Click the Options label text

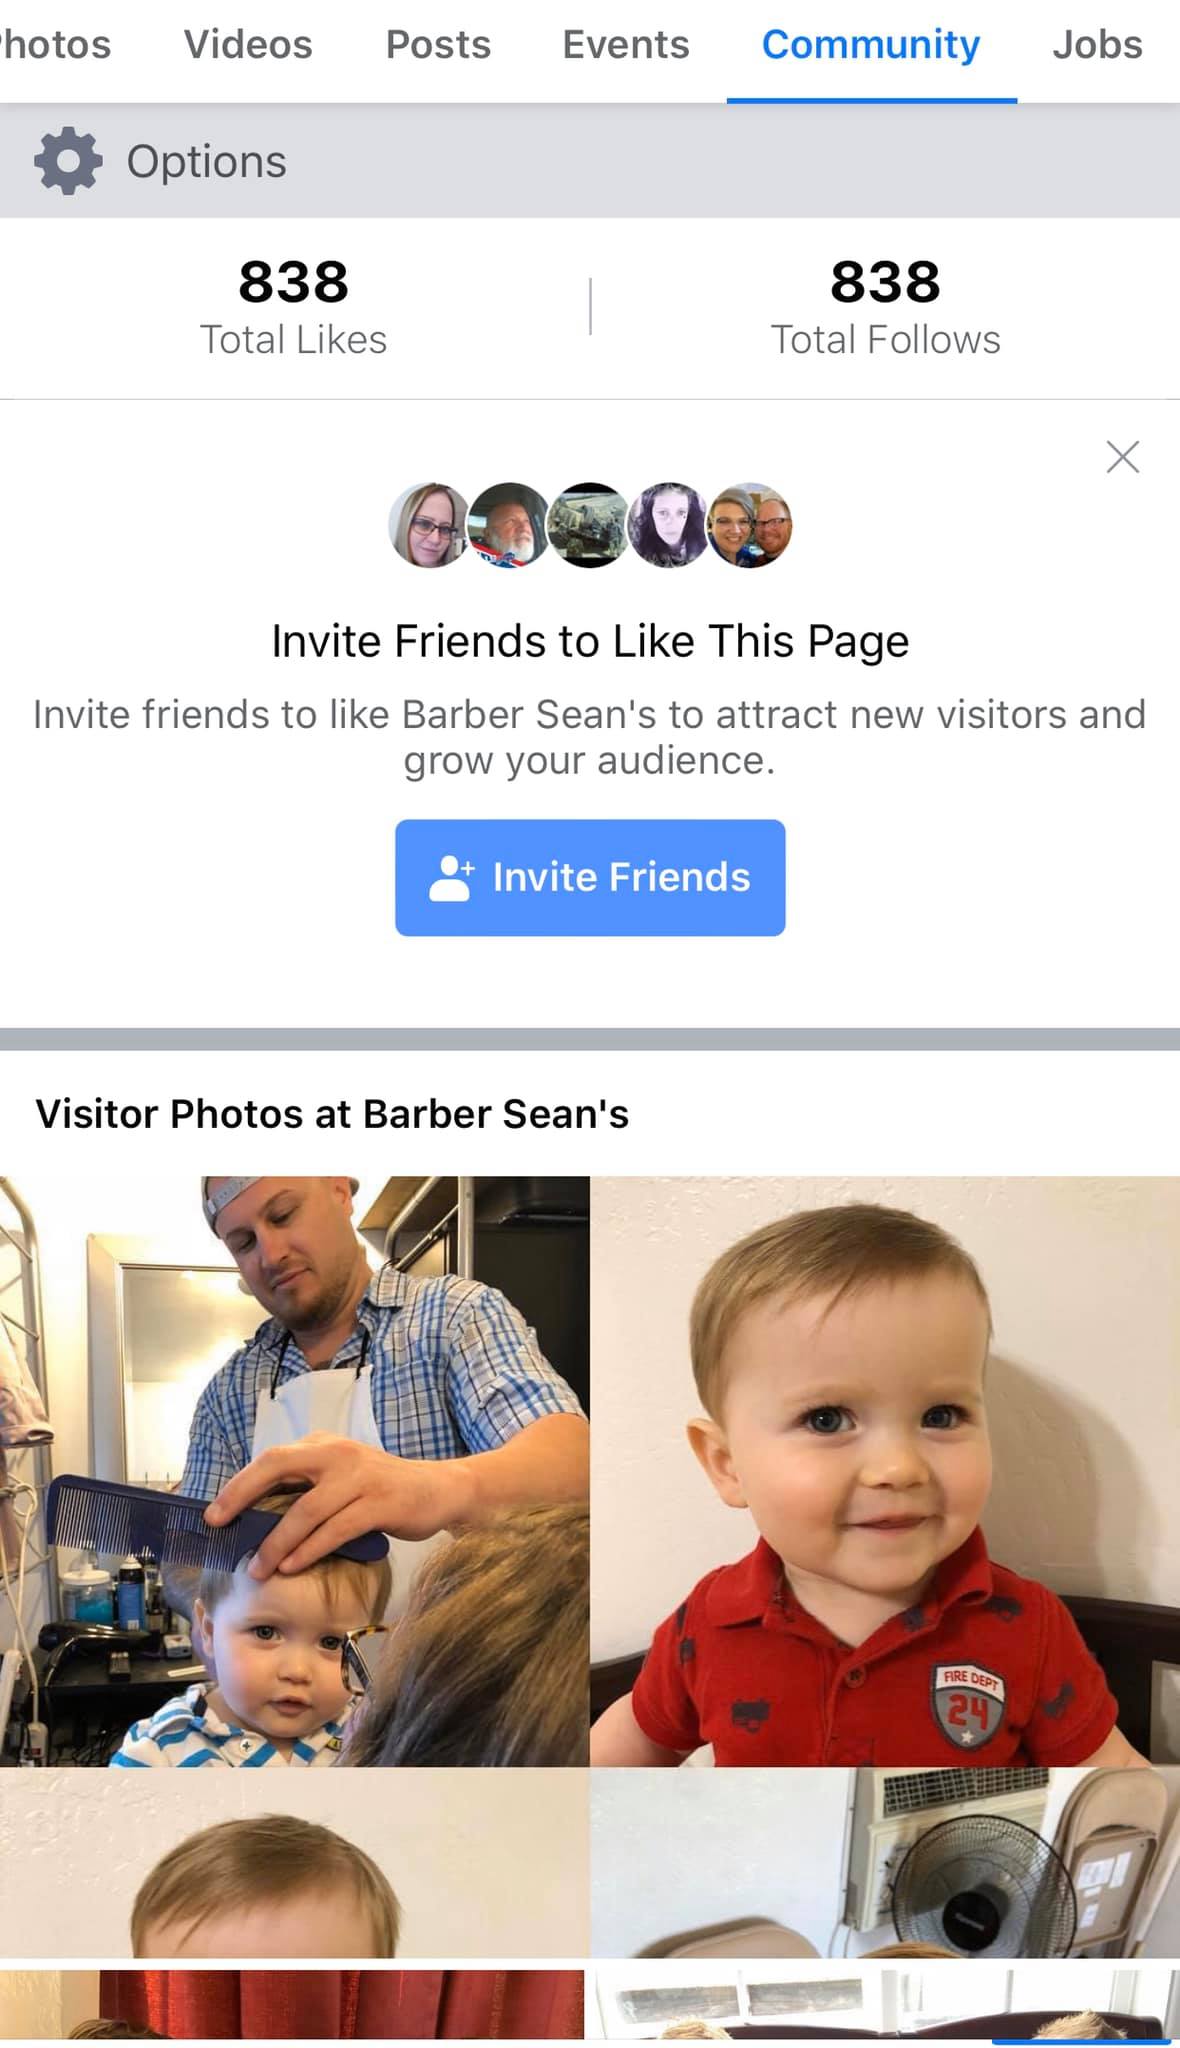(x=206, y=162)
